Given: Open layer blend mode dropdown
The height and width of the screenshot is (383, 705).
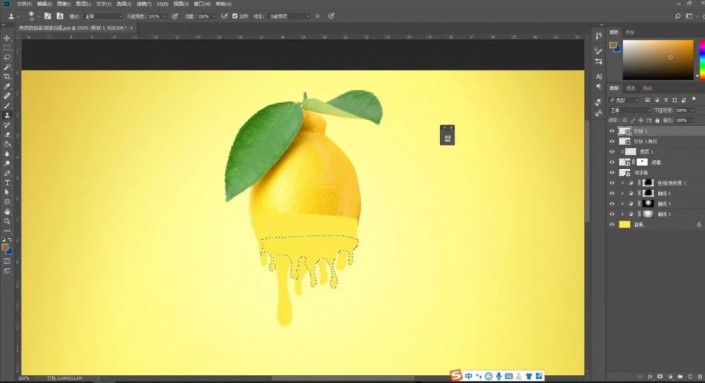Looking at the screenshot, I should tap(629, 110).
